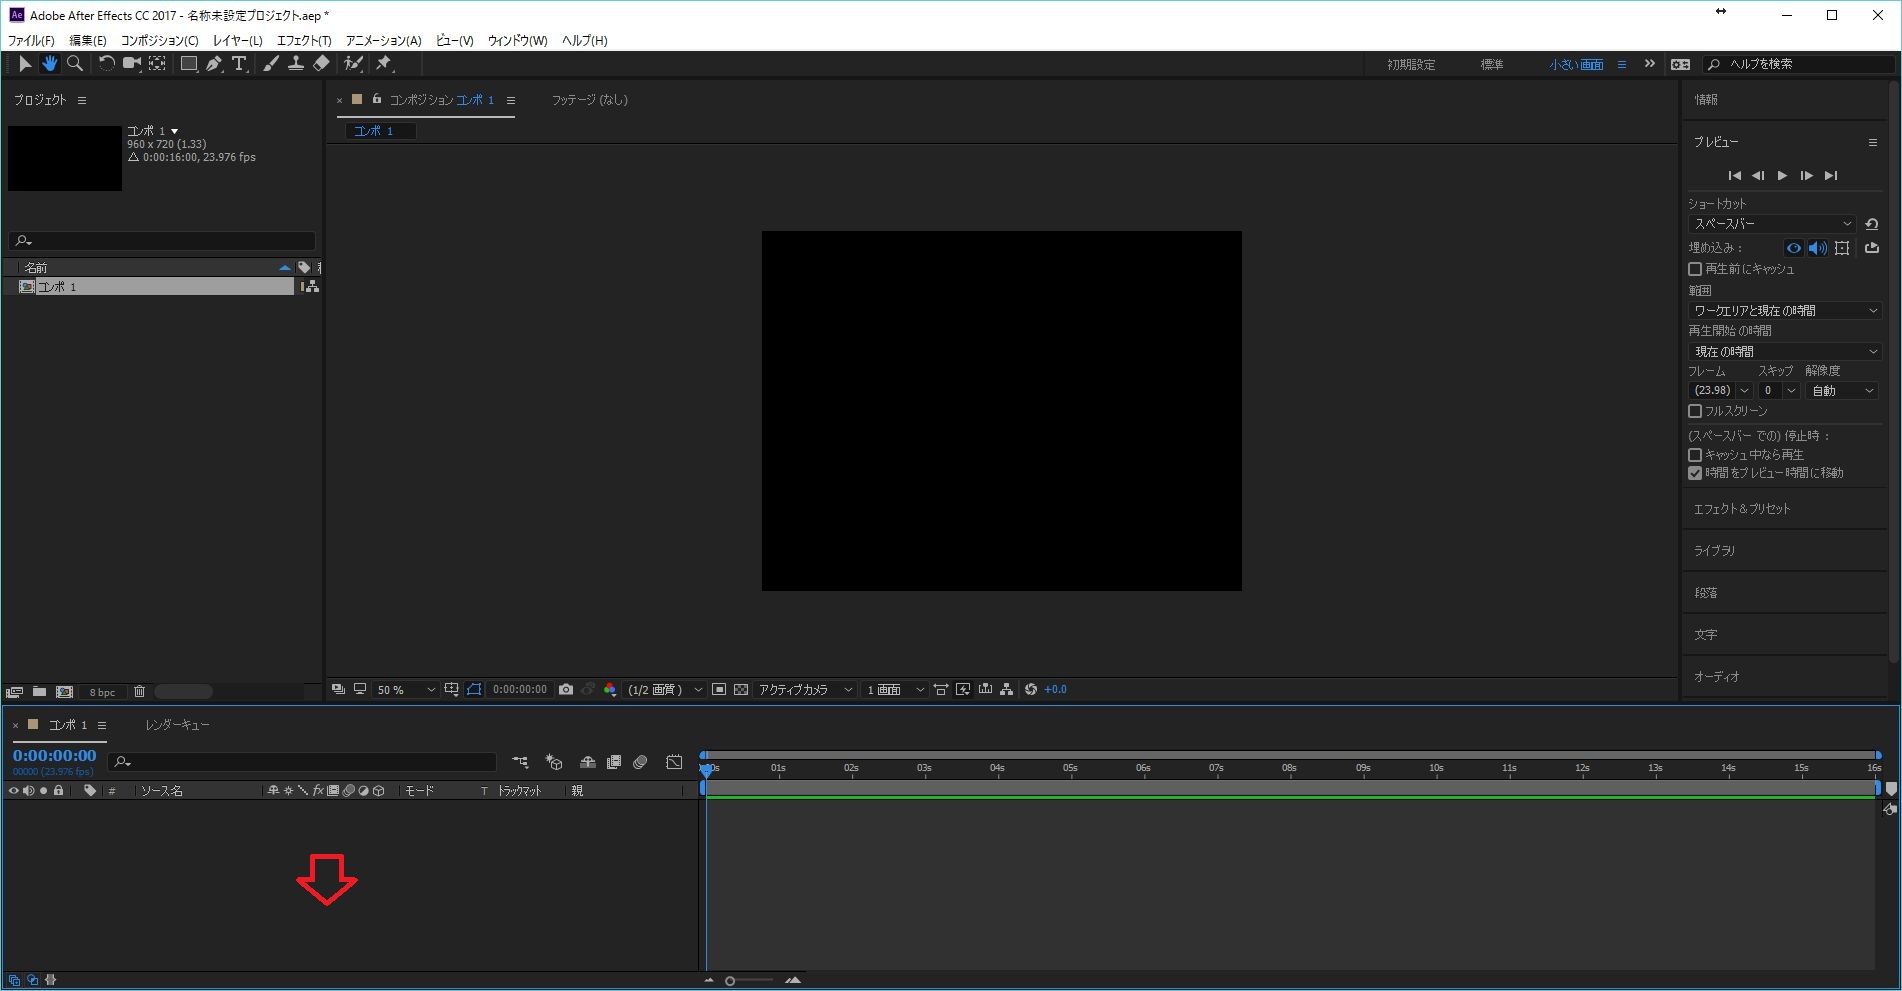Open the composition flowchart icon in viewer
1902x991 pixels.
click(1006, 690)
